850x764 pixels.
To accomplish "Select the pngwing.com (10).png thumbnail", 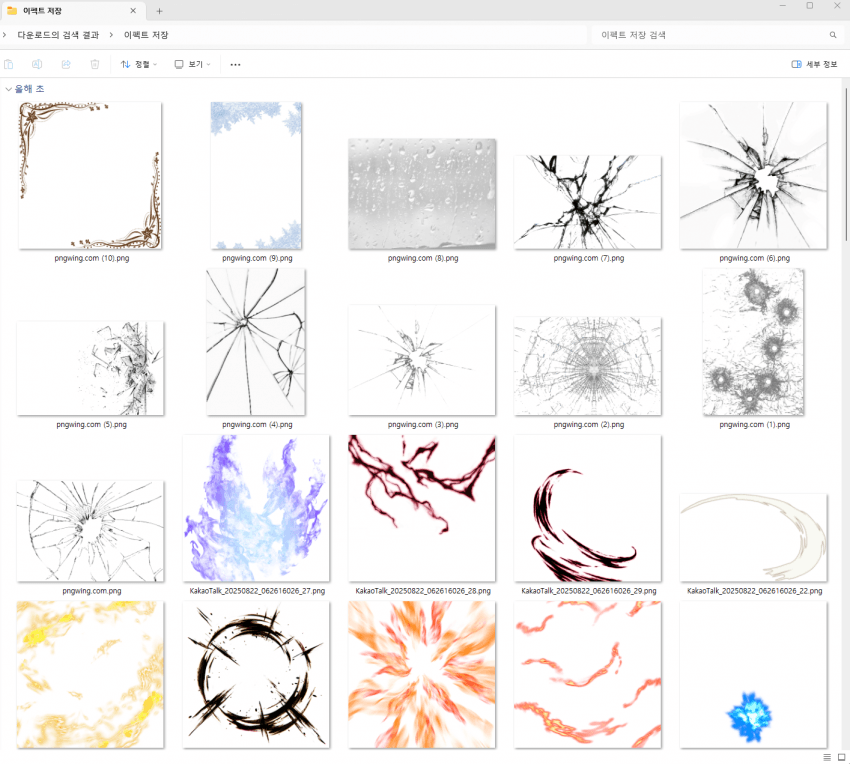I will [x=90, y=175].
